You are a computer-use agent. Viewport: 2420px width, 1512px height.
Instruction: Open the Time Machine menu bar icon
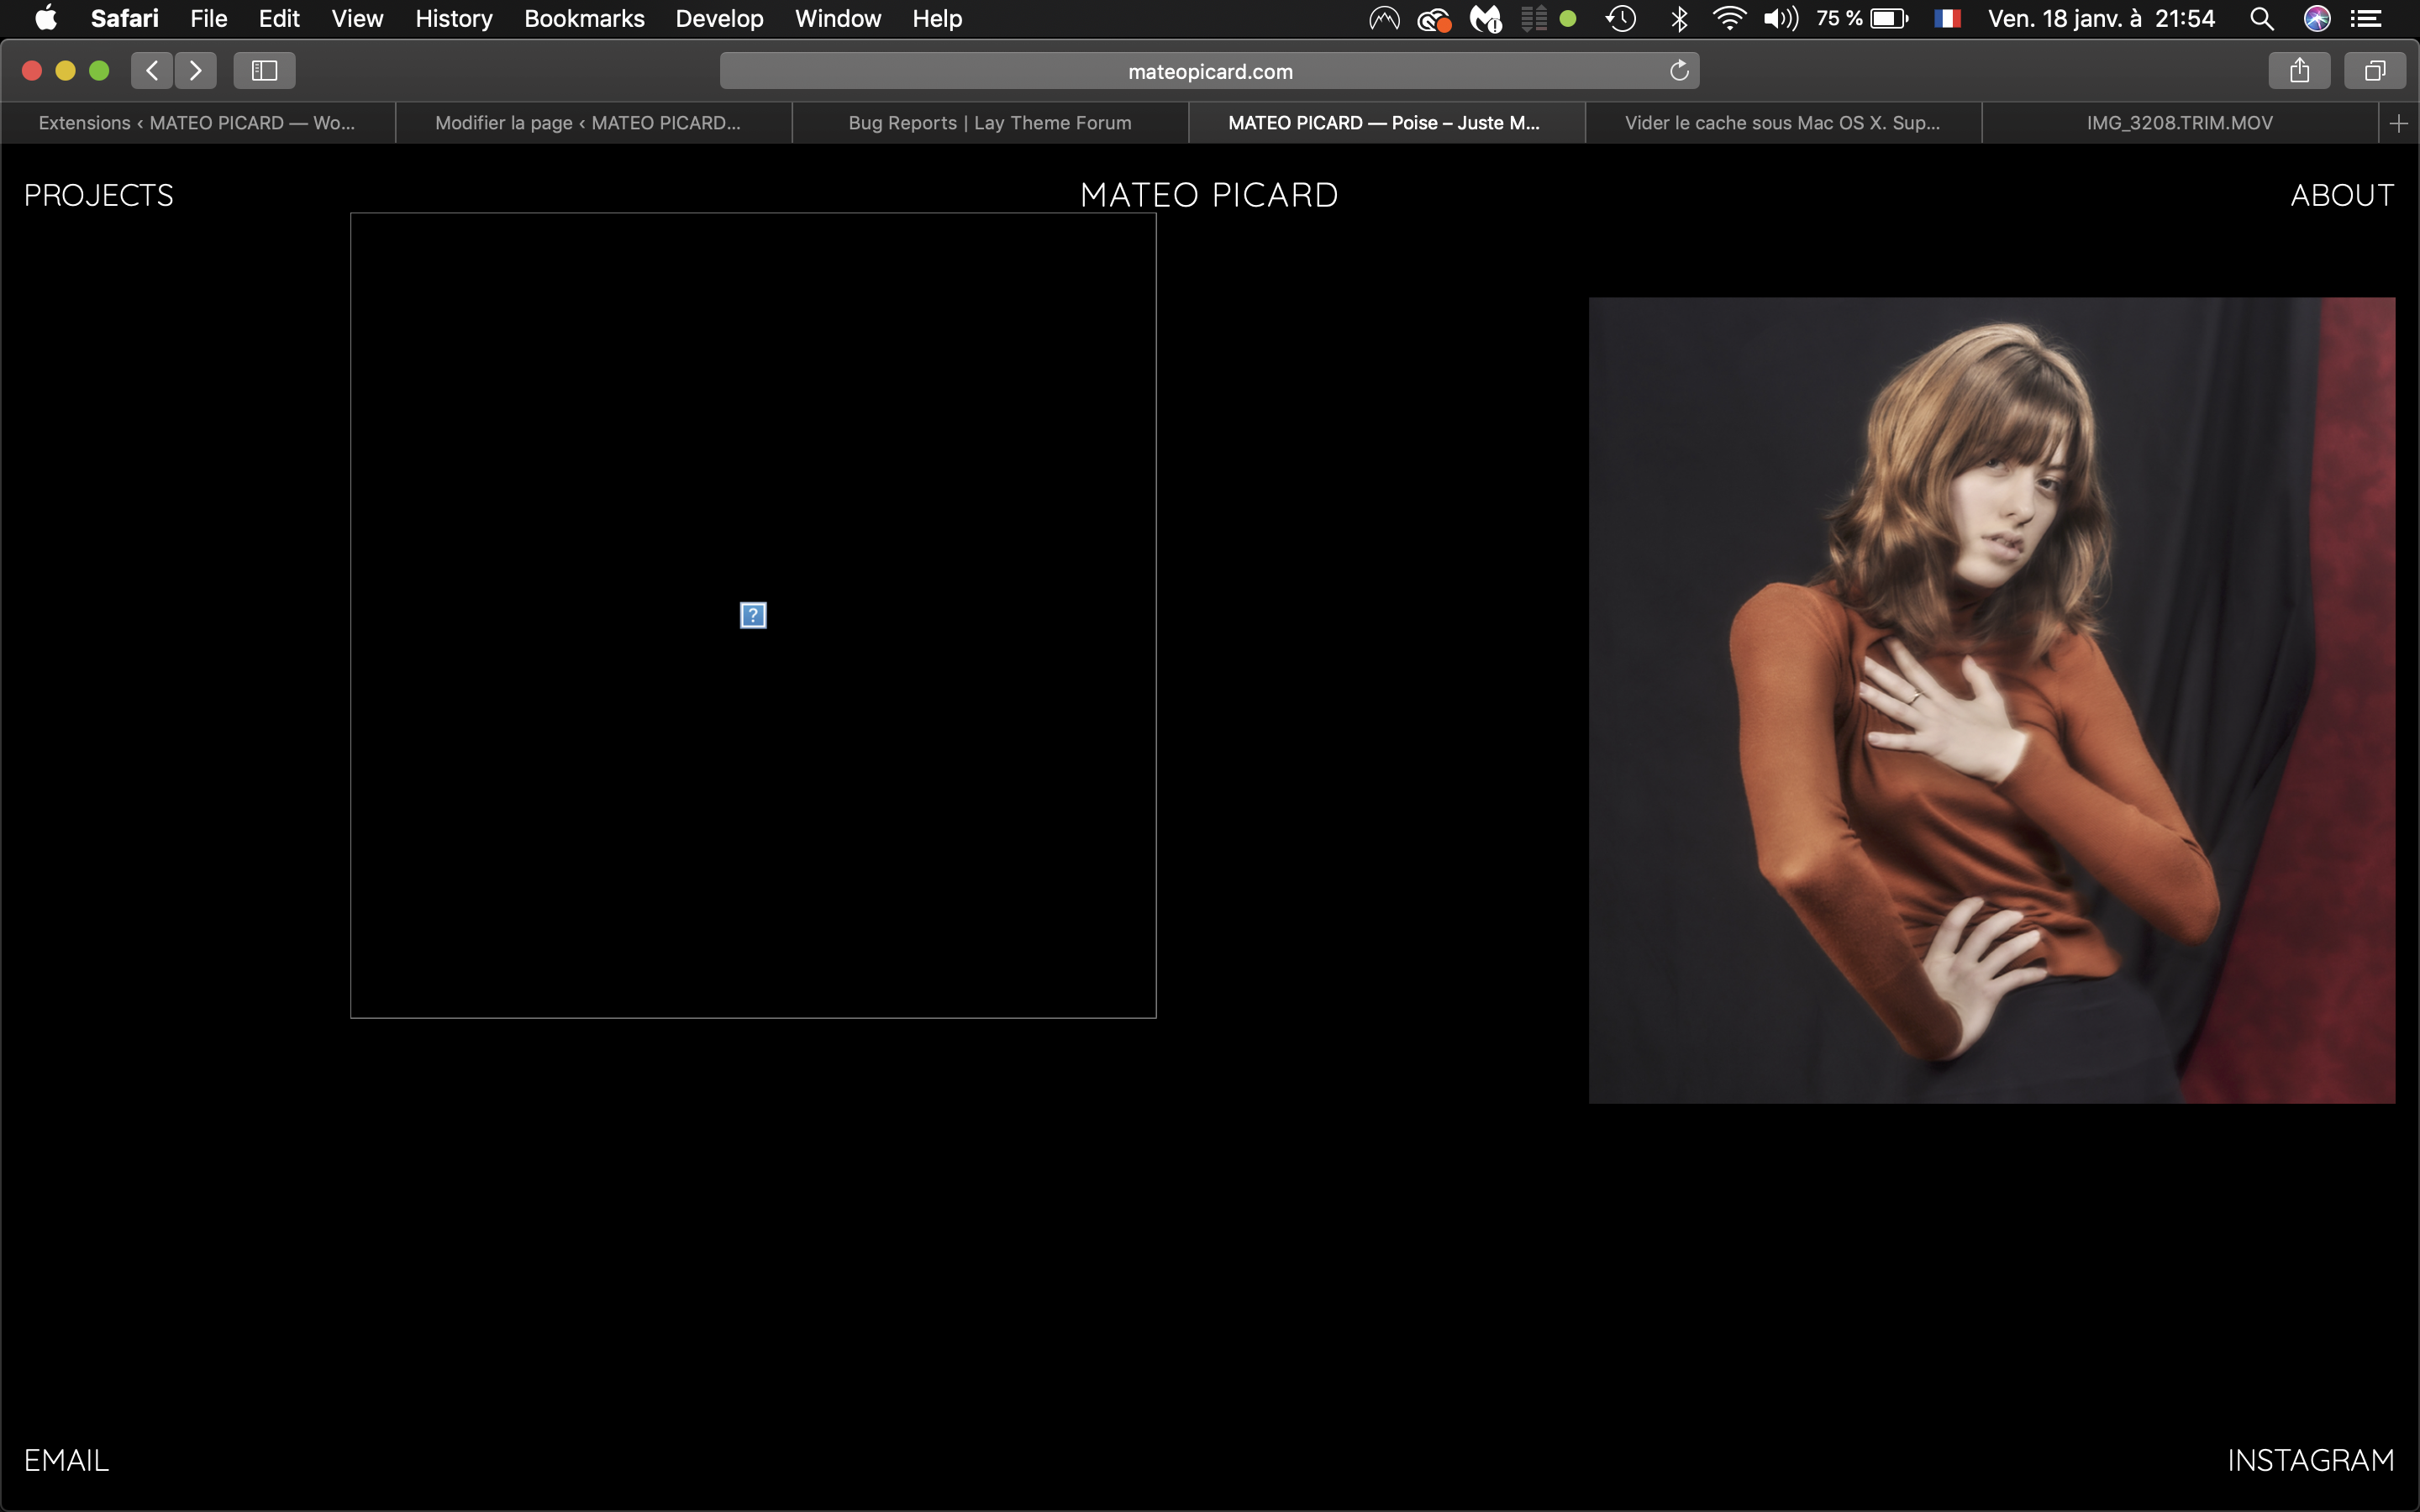(x=1620, y=18)
